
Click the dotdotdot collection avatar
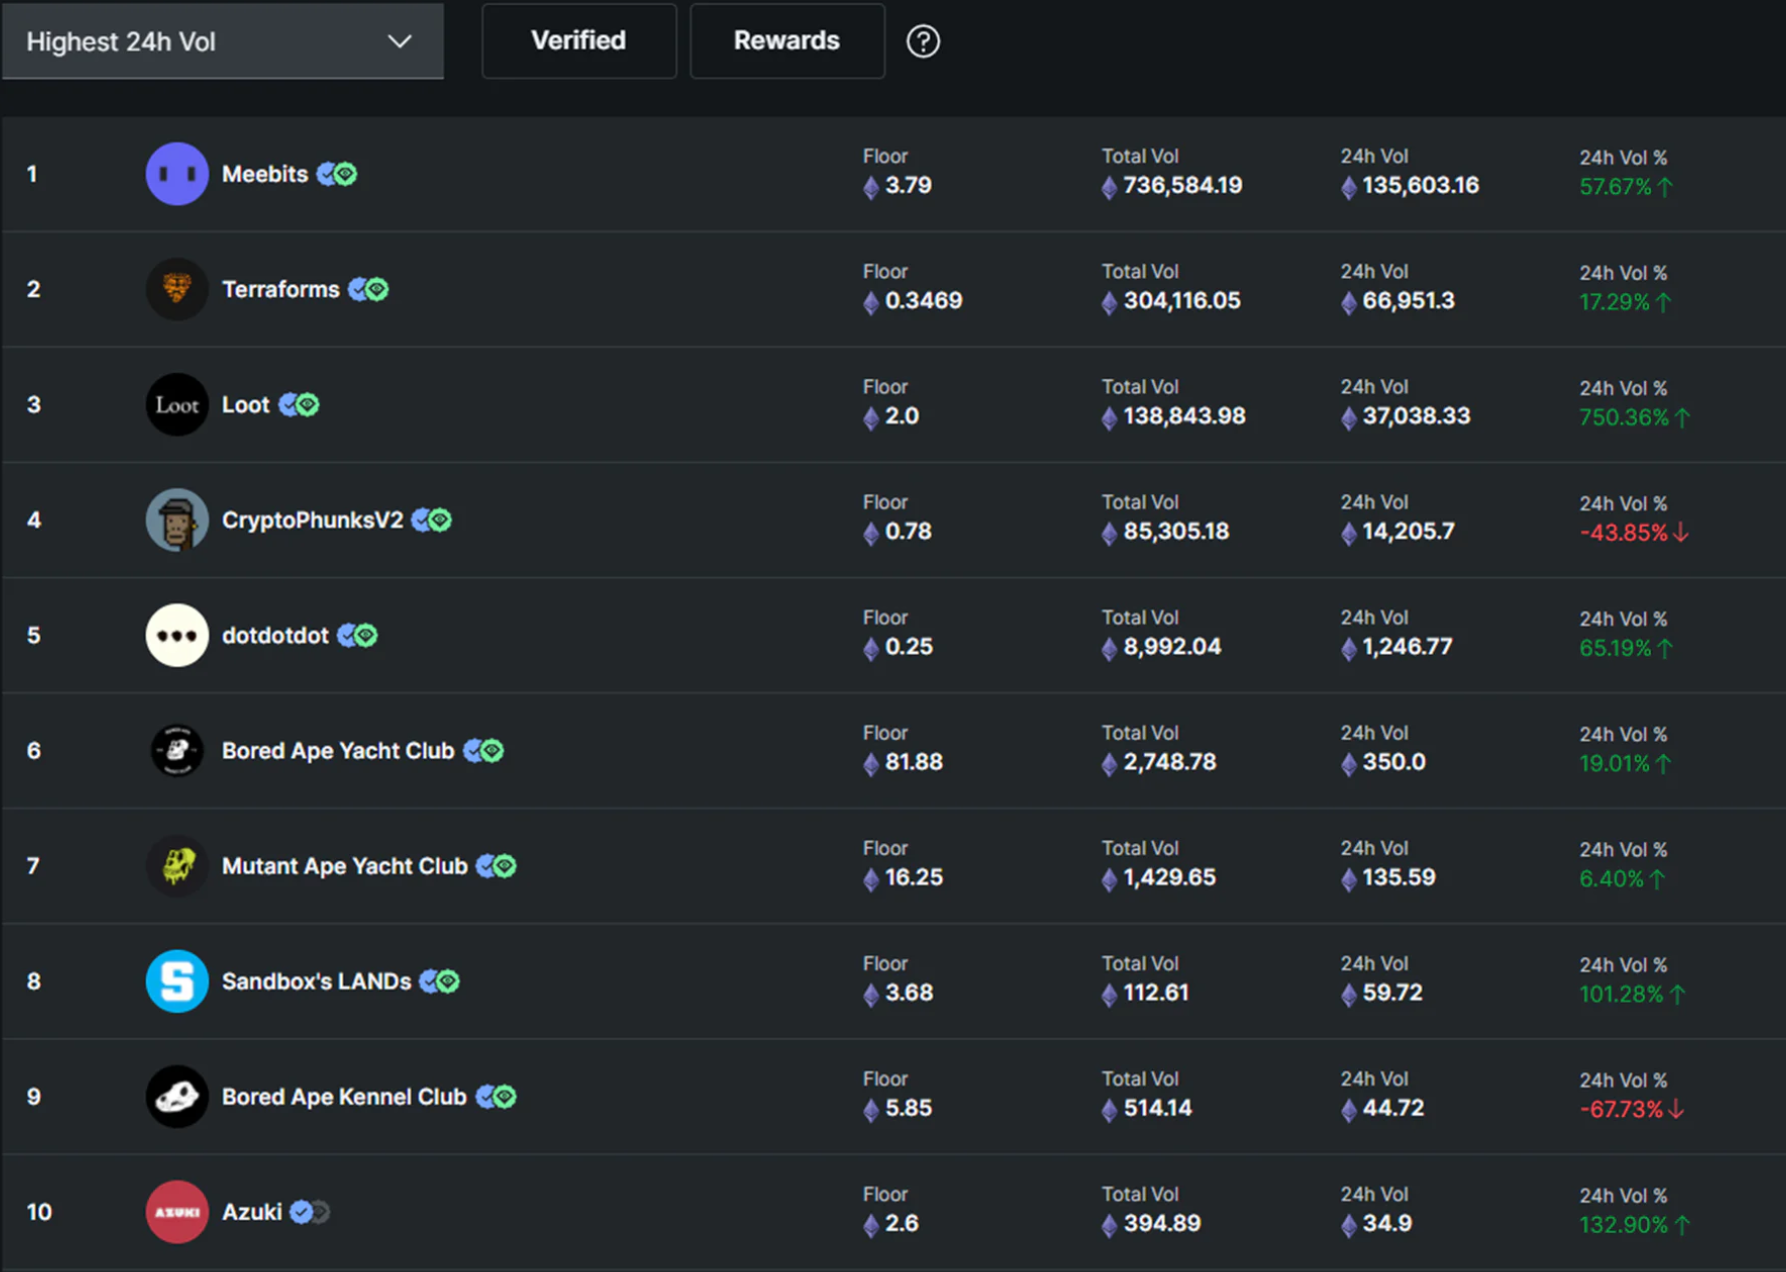pyautogui.click(x=177, y=635)
